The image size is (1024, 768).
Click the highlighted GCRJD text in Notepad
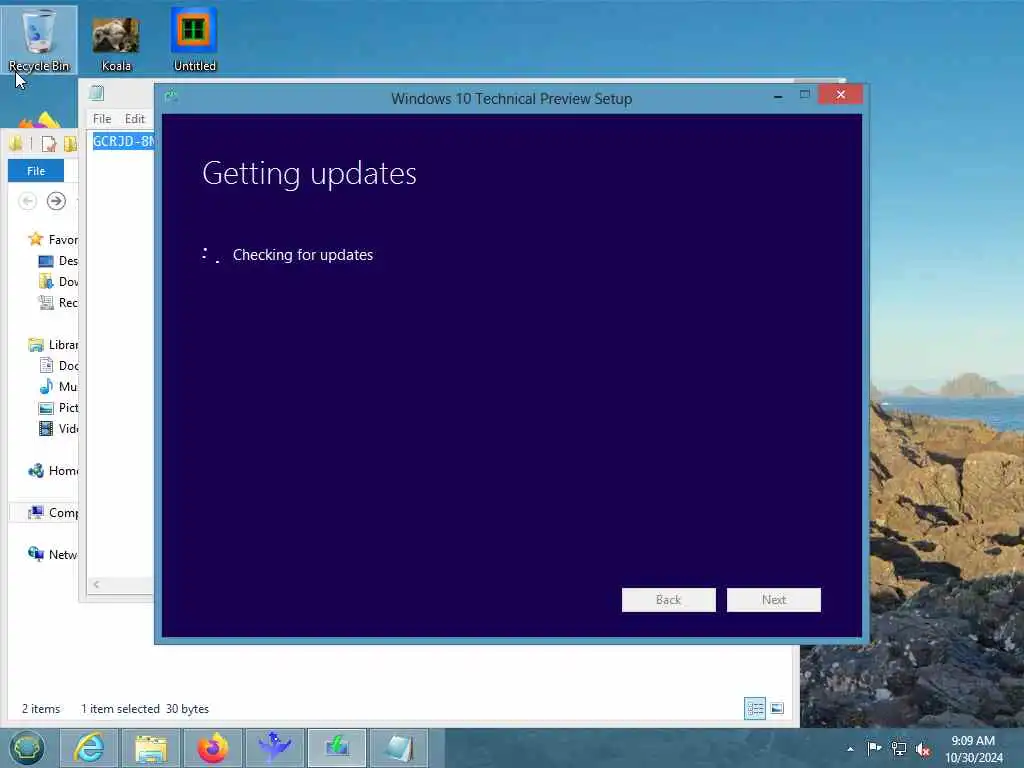click(x=123, y=141)
